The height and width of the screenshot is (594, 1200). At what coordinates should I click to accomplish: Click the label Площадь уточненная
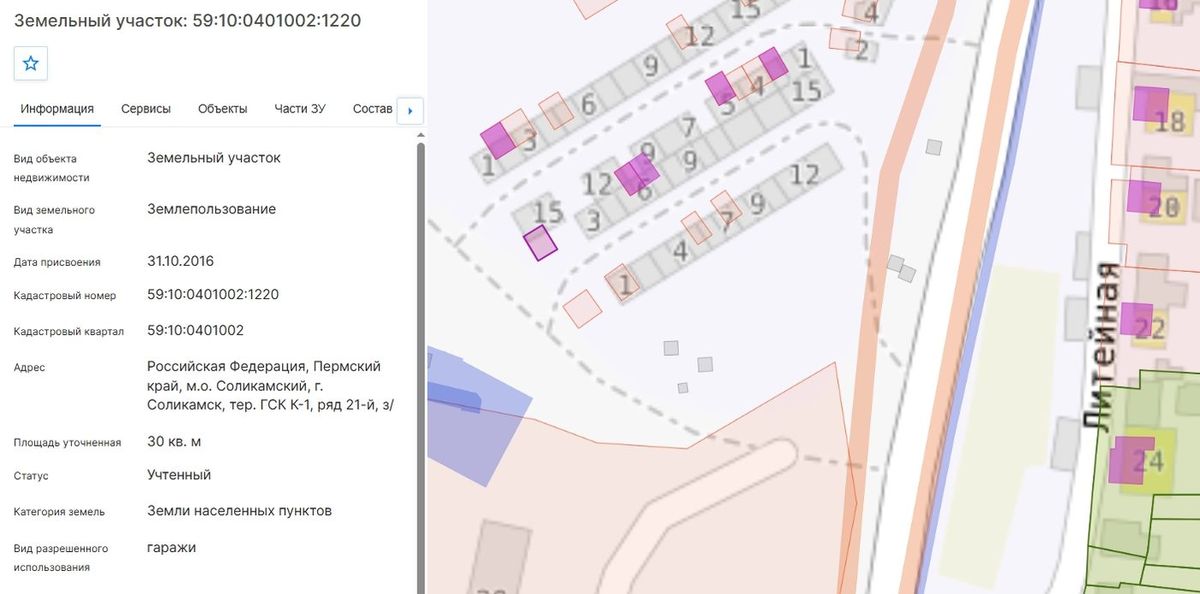point(67,442)
